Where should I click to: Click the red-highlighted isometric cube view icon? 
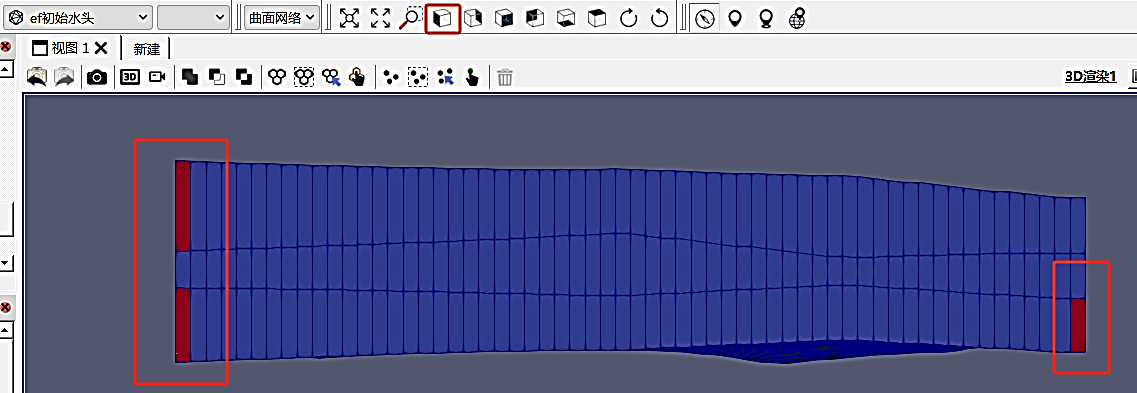coord(442,18)
